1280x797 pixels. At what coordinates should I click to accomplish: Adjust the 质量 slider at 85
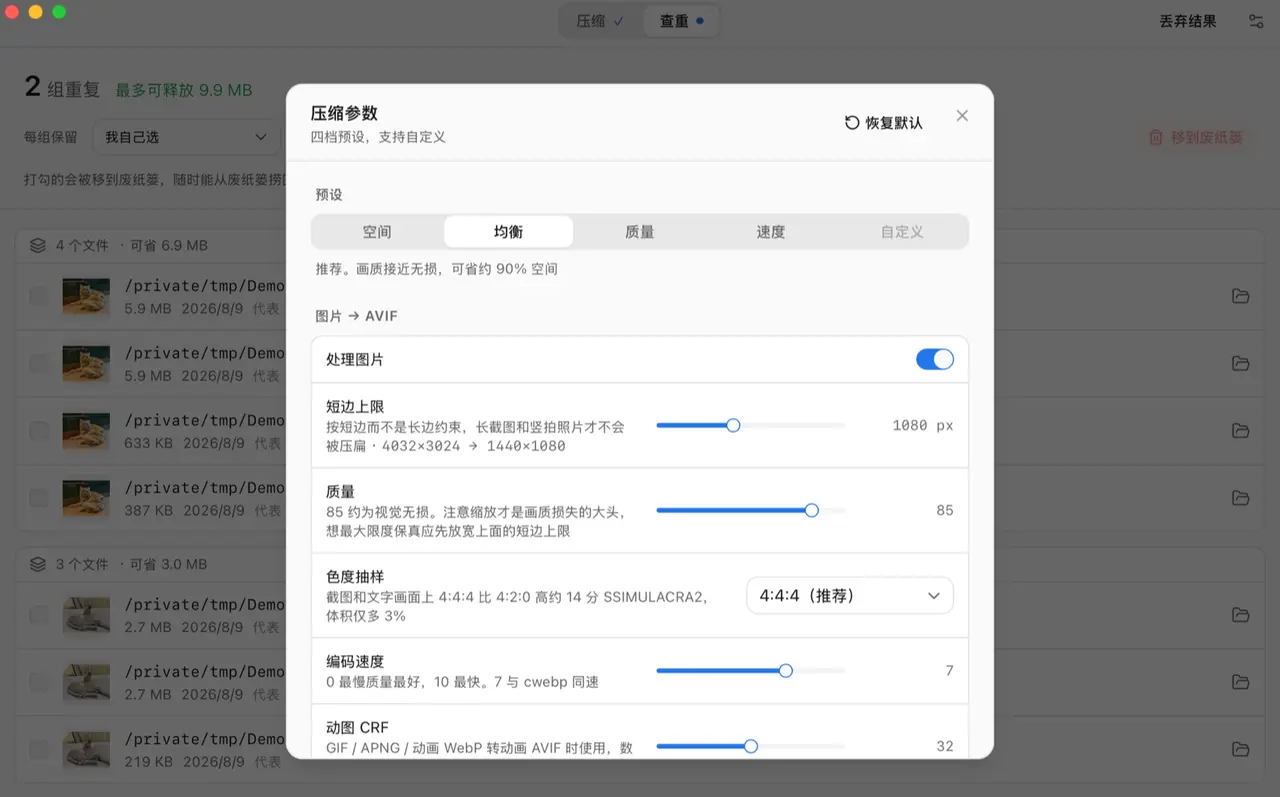[750, 510]
